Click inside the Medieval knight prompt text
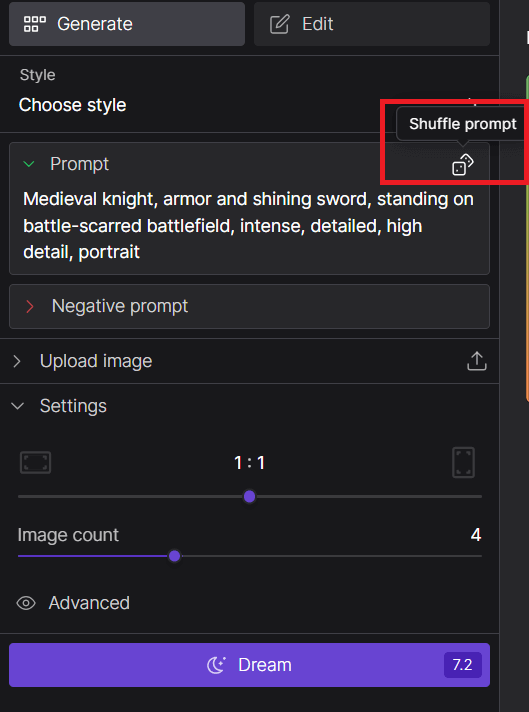 [x=248, y=226]
